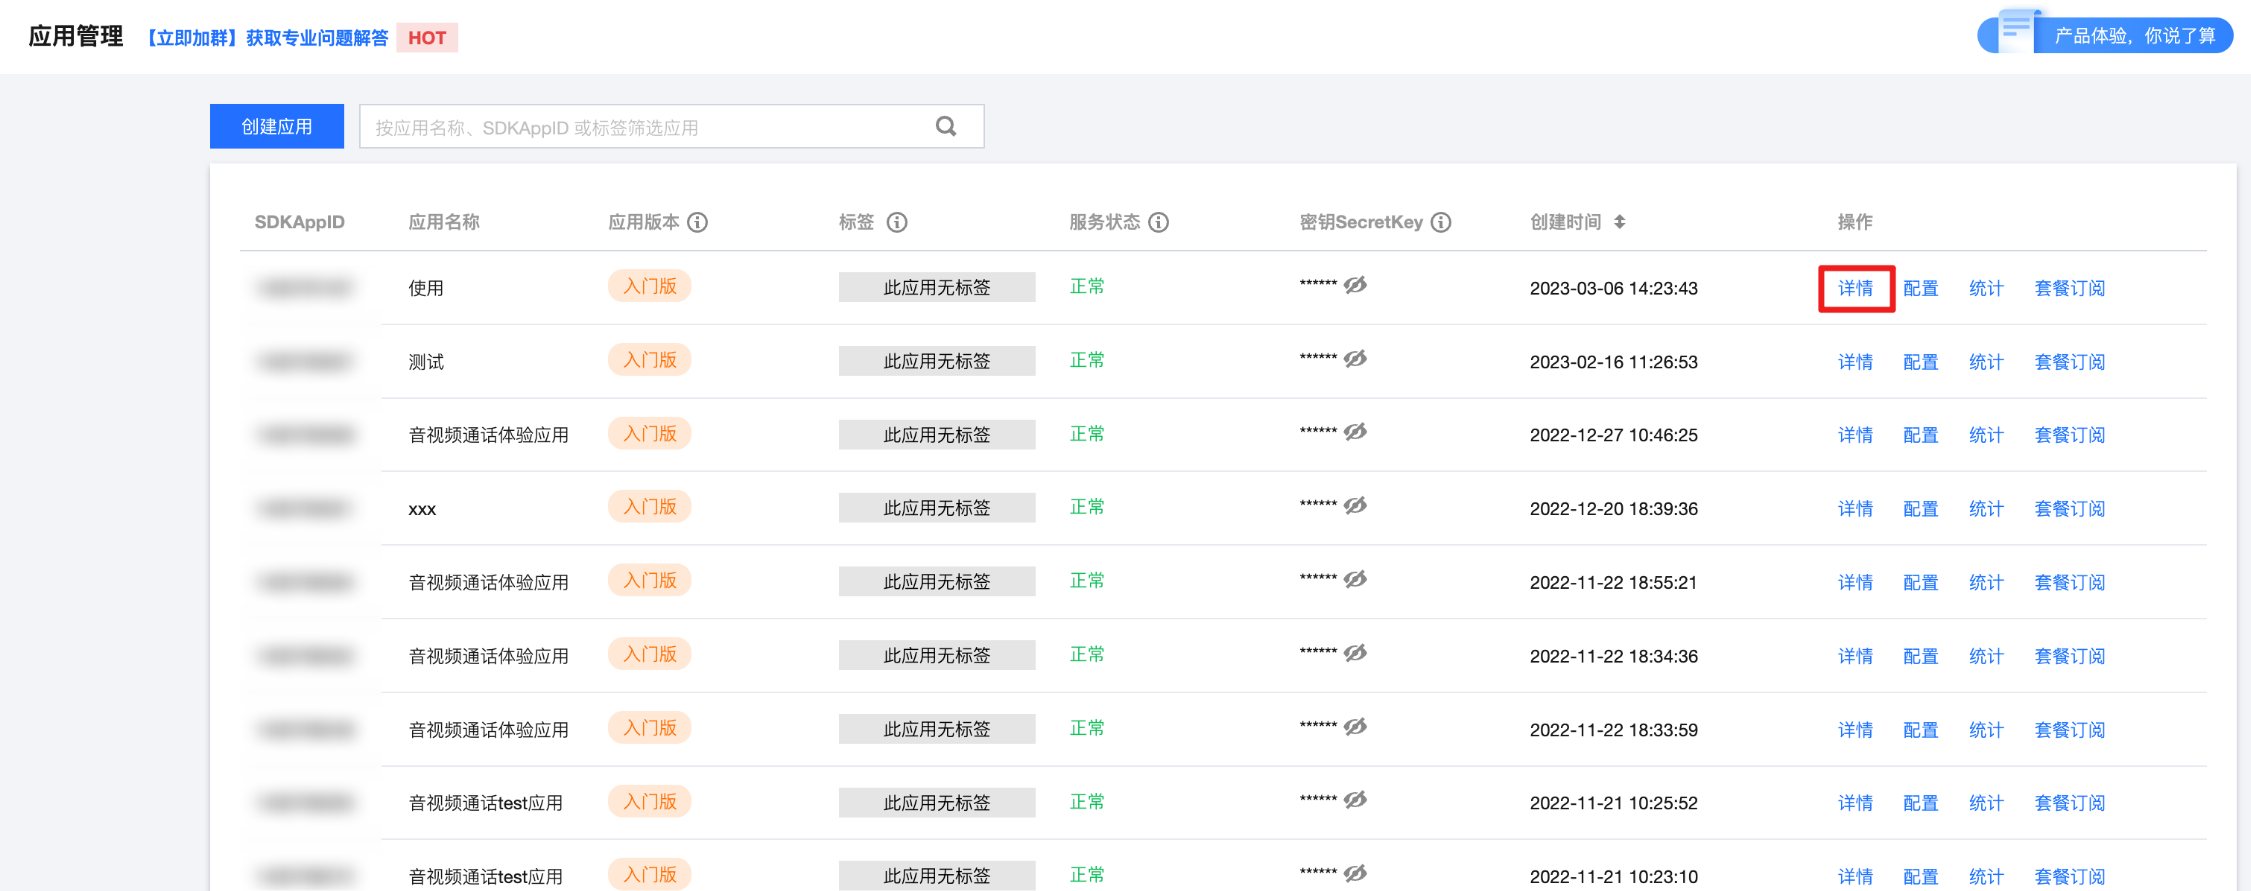
Task: Click info icon beside 服务状态 header
Action: point(1158,222)
